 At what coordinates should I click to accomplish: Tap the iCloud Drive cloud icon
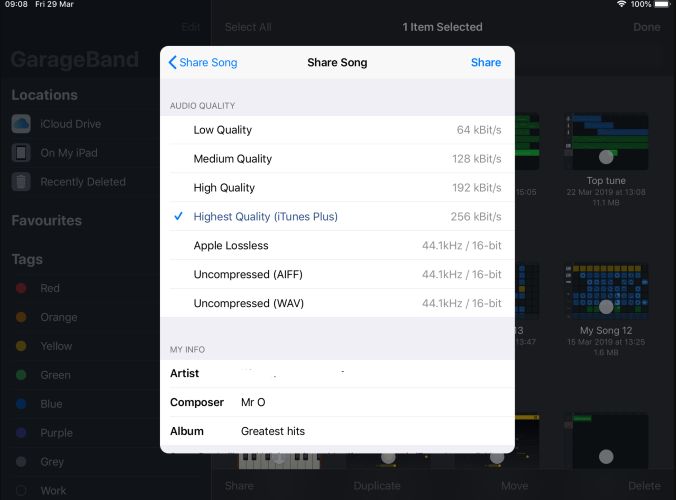point(21,124)
